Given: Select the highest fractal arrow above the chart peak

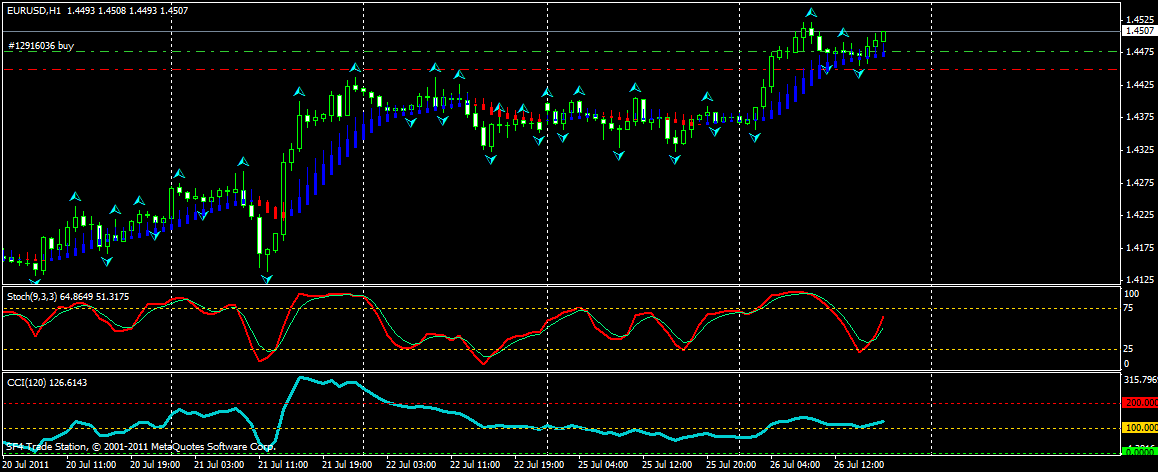Looking at the screenshot, I should tap(812, 13).
